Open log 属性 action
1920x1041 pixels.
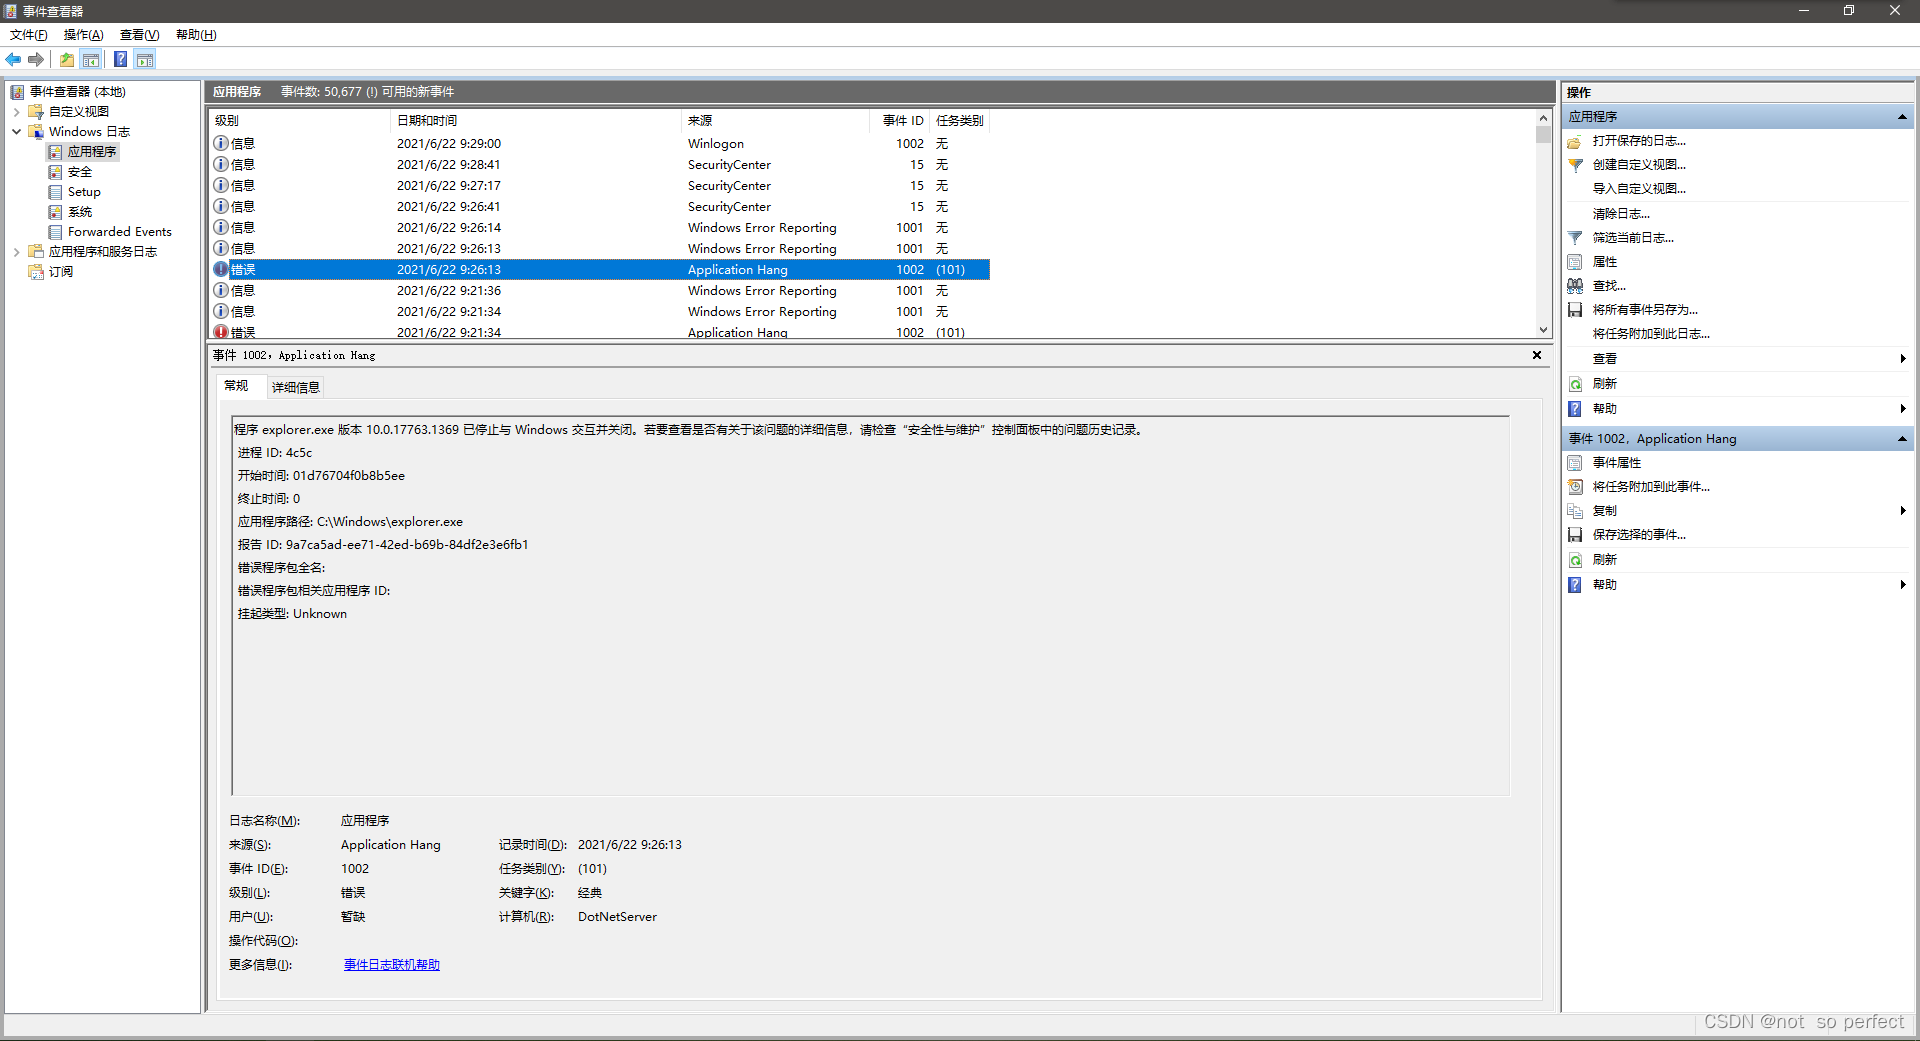click(1604, 262)
